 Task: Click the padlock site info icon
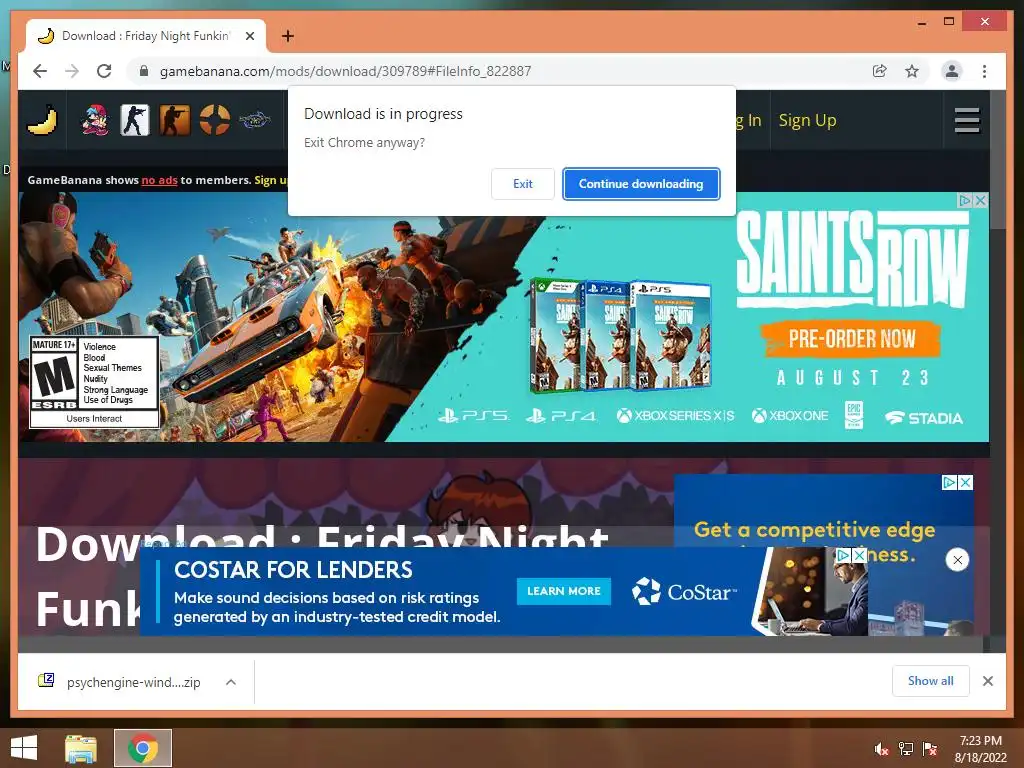(x=144, y=71)
